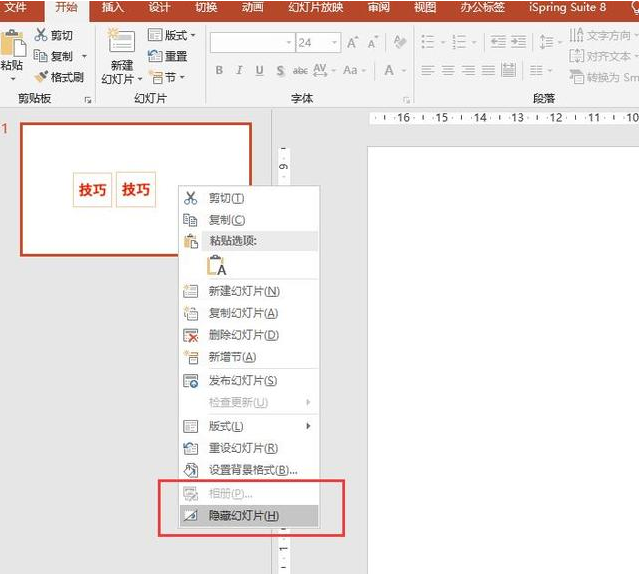Click Format Background (设置背景格式) menu entry

pyautogui.click(x=252, y=470)
